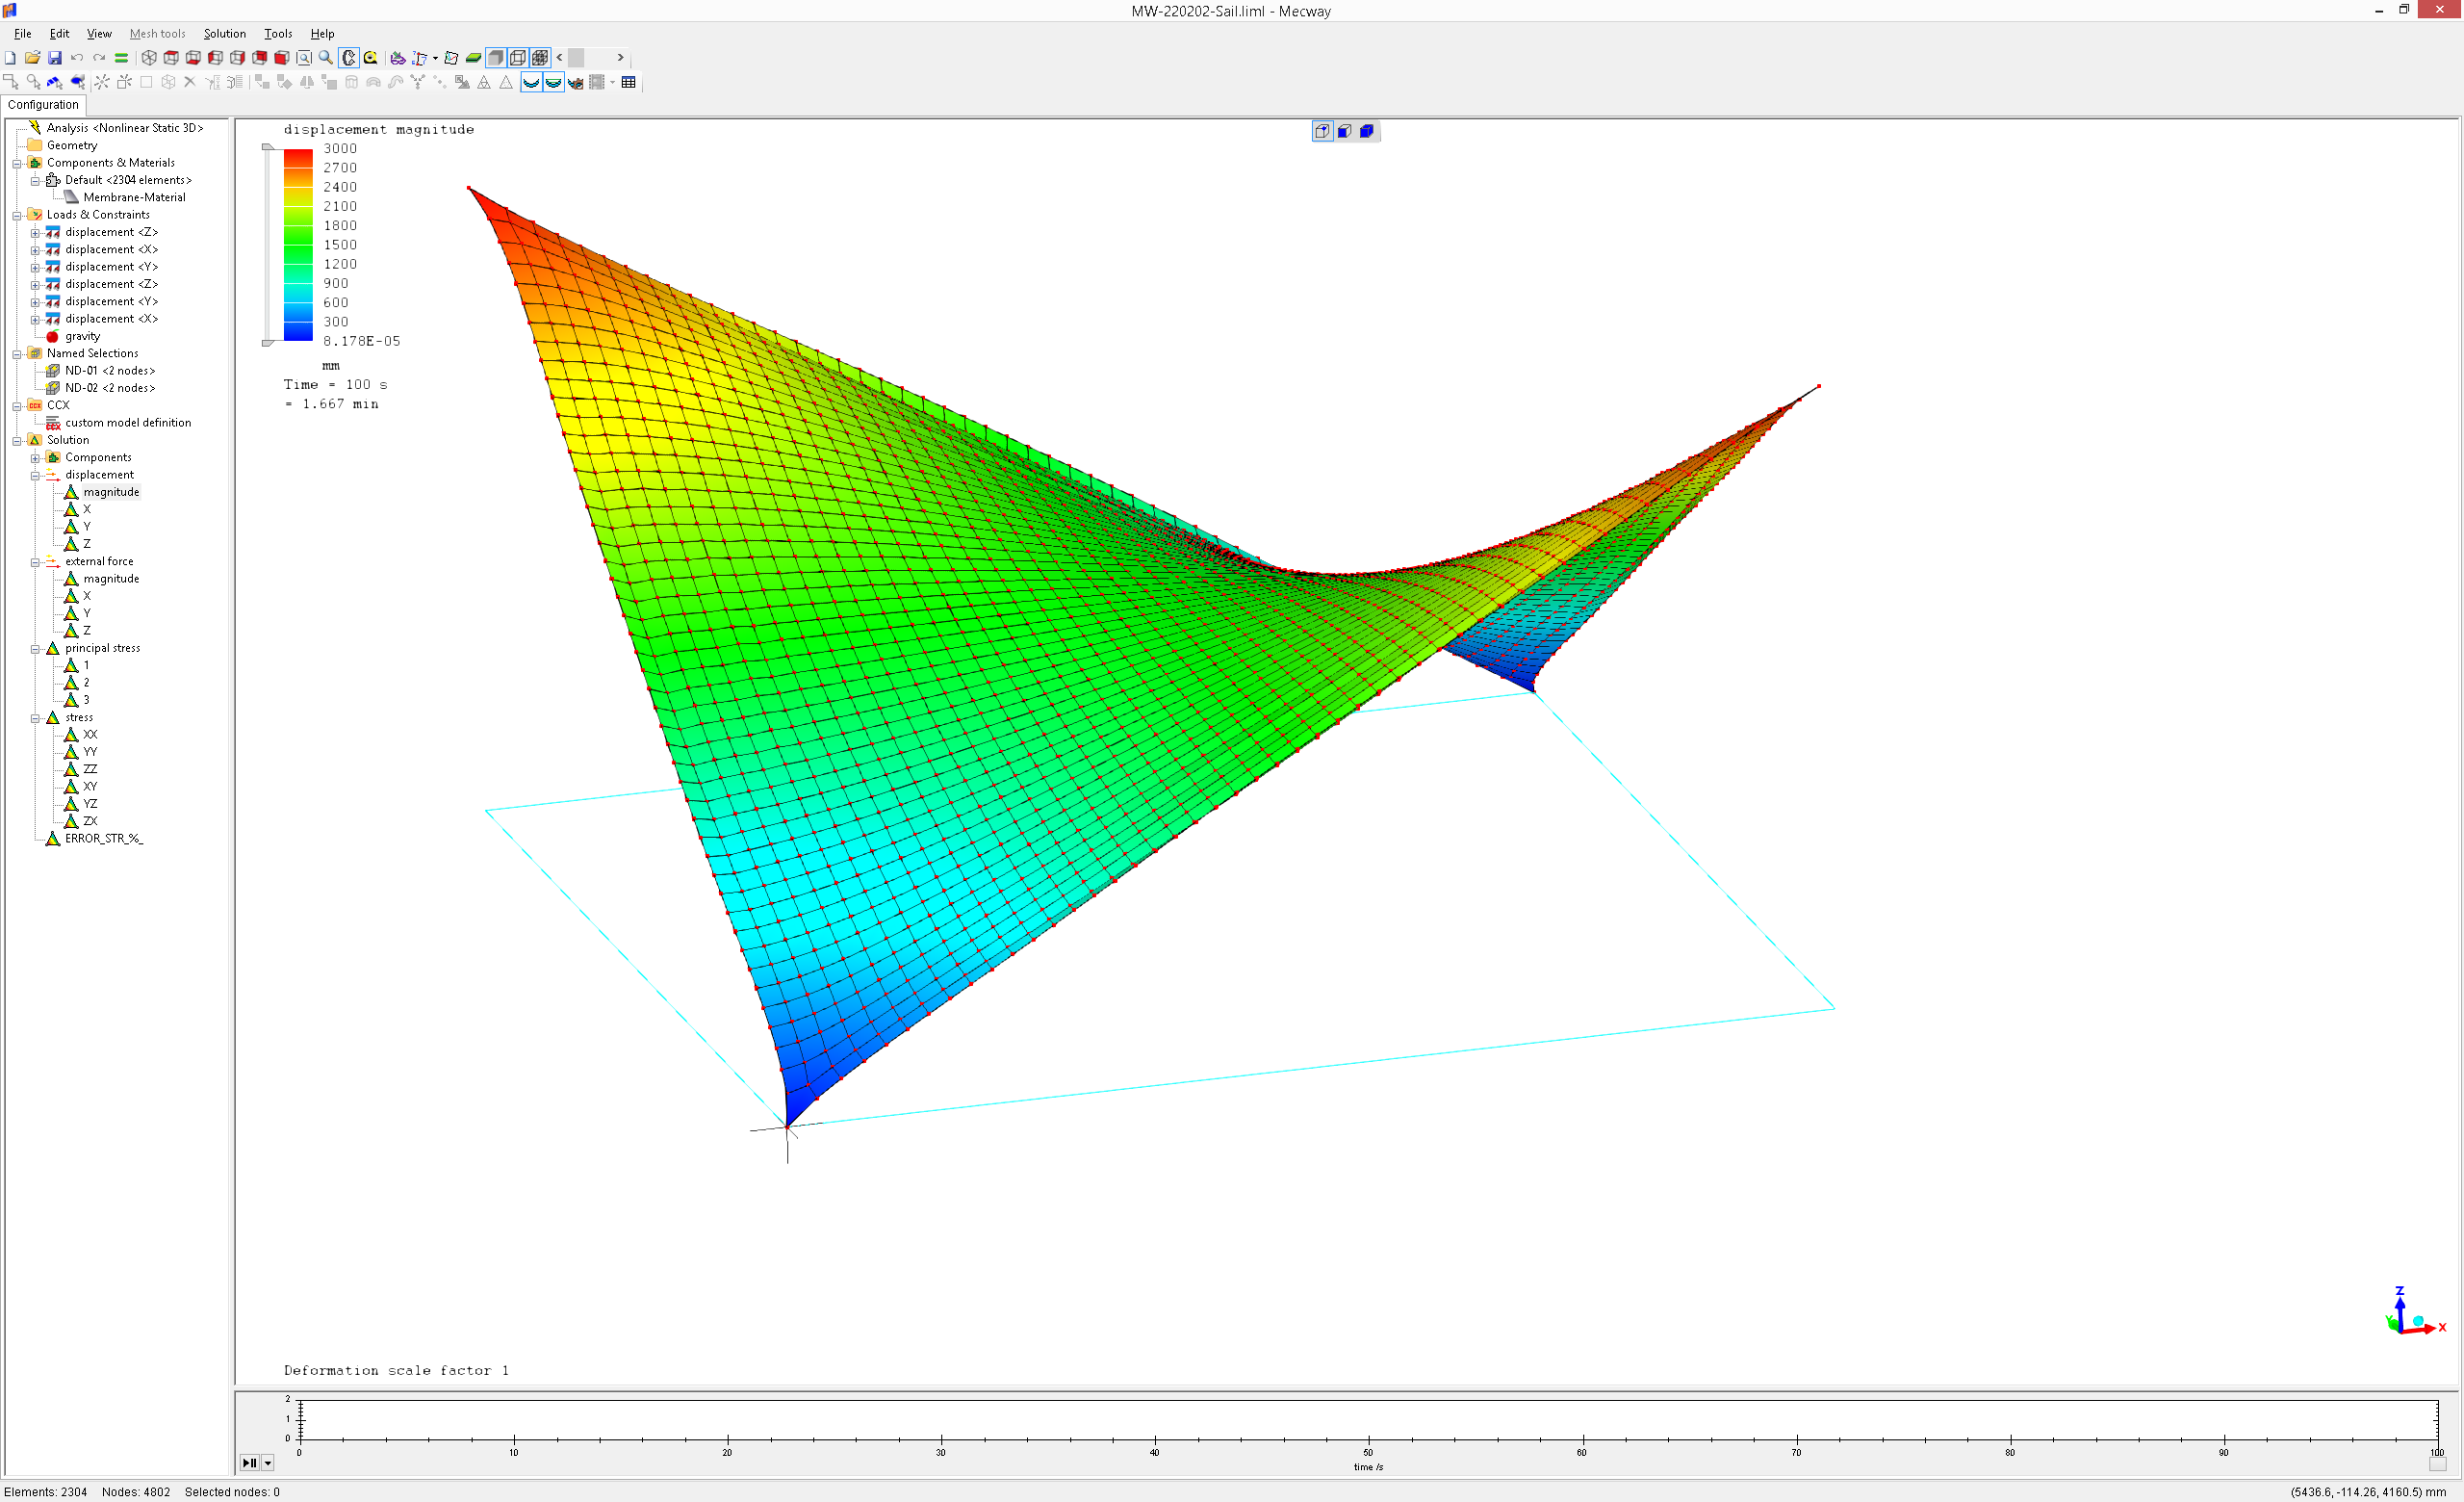Select custom model definition tree item

point(128,423)
